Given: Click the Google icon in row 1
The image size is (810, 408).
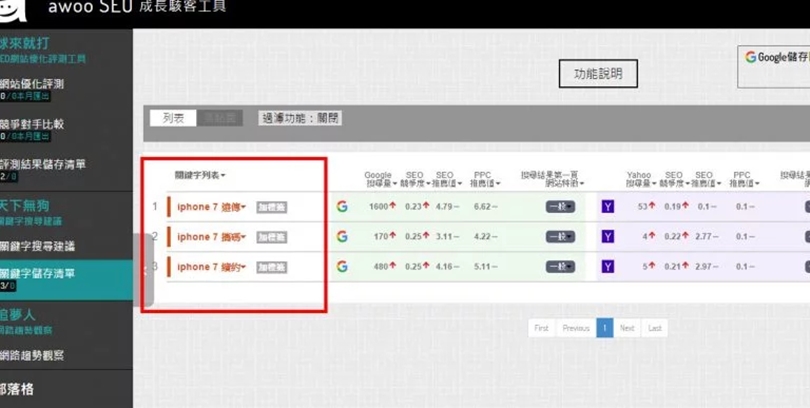Looking at the screenshot, I should pos(341,207).
